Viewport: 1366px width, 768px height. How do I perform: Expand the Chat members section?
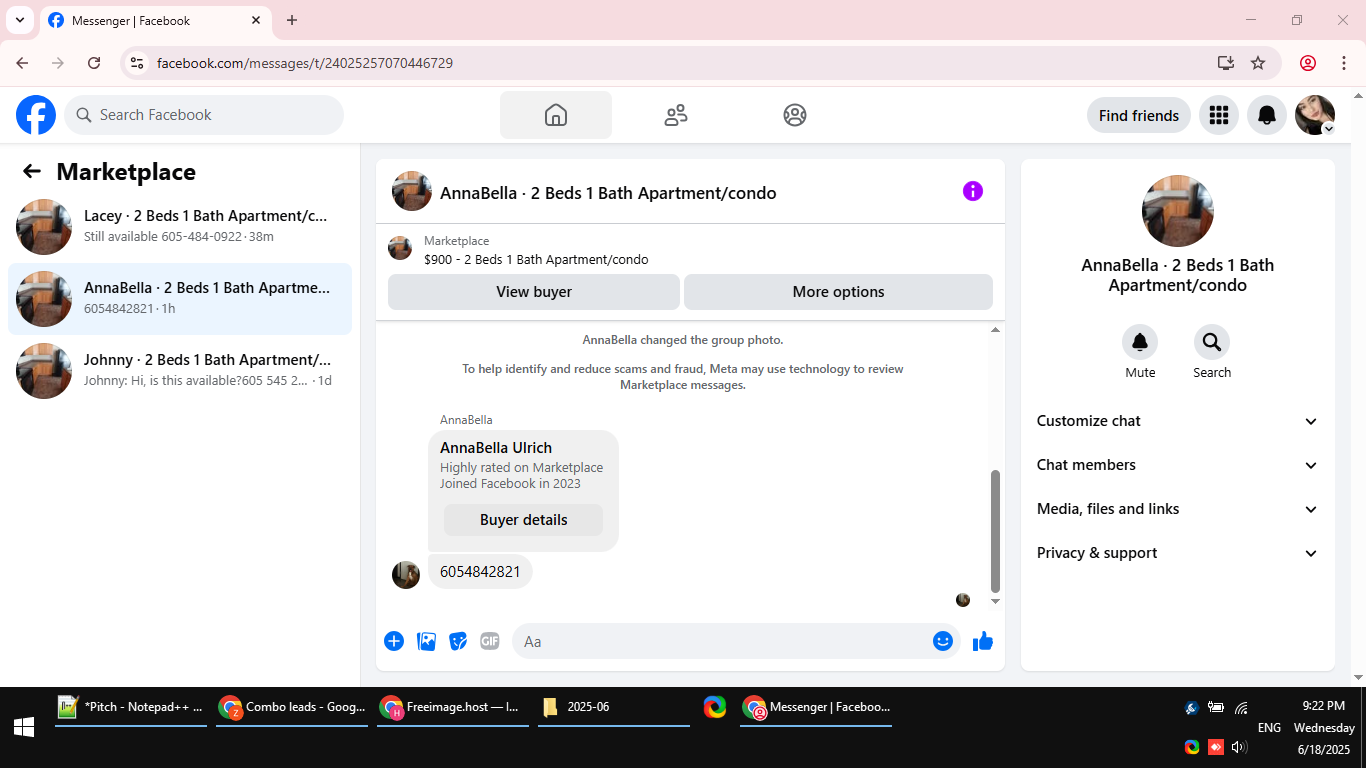pyautogui.click(x=1178, y=465)
